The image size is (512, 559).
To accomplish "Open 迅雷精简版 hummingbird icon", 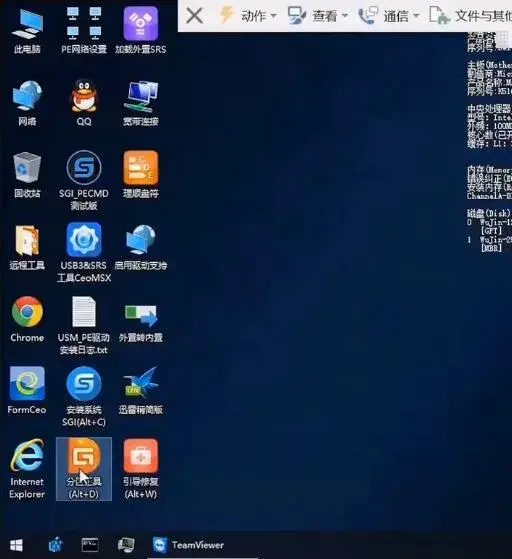I will coord(140,391).
